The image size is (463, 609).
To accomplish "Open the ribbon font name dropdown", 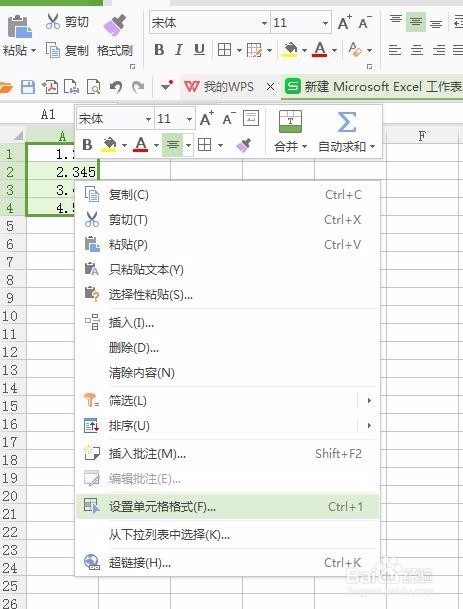I will 264,23.
